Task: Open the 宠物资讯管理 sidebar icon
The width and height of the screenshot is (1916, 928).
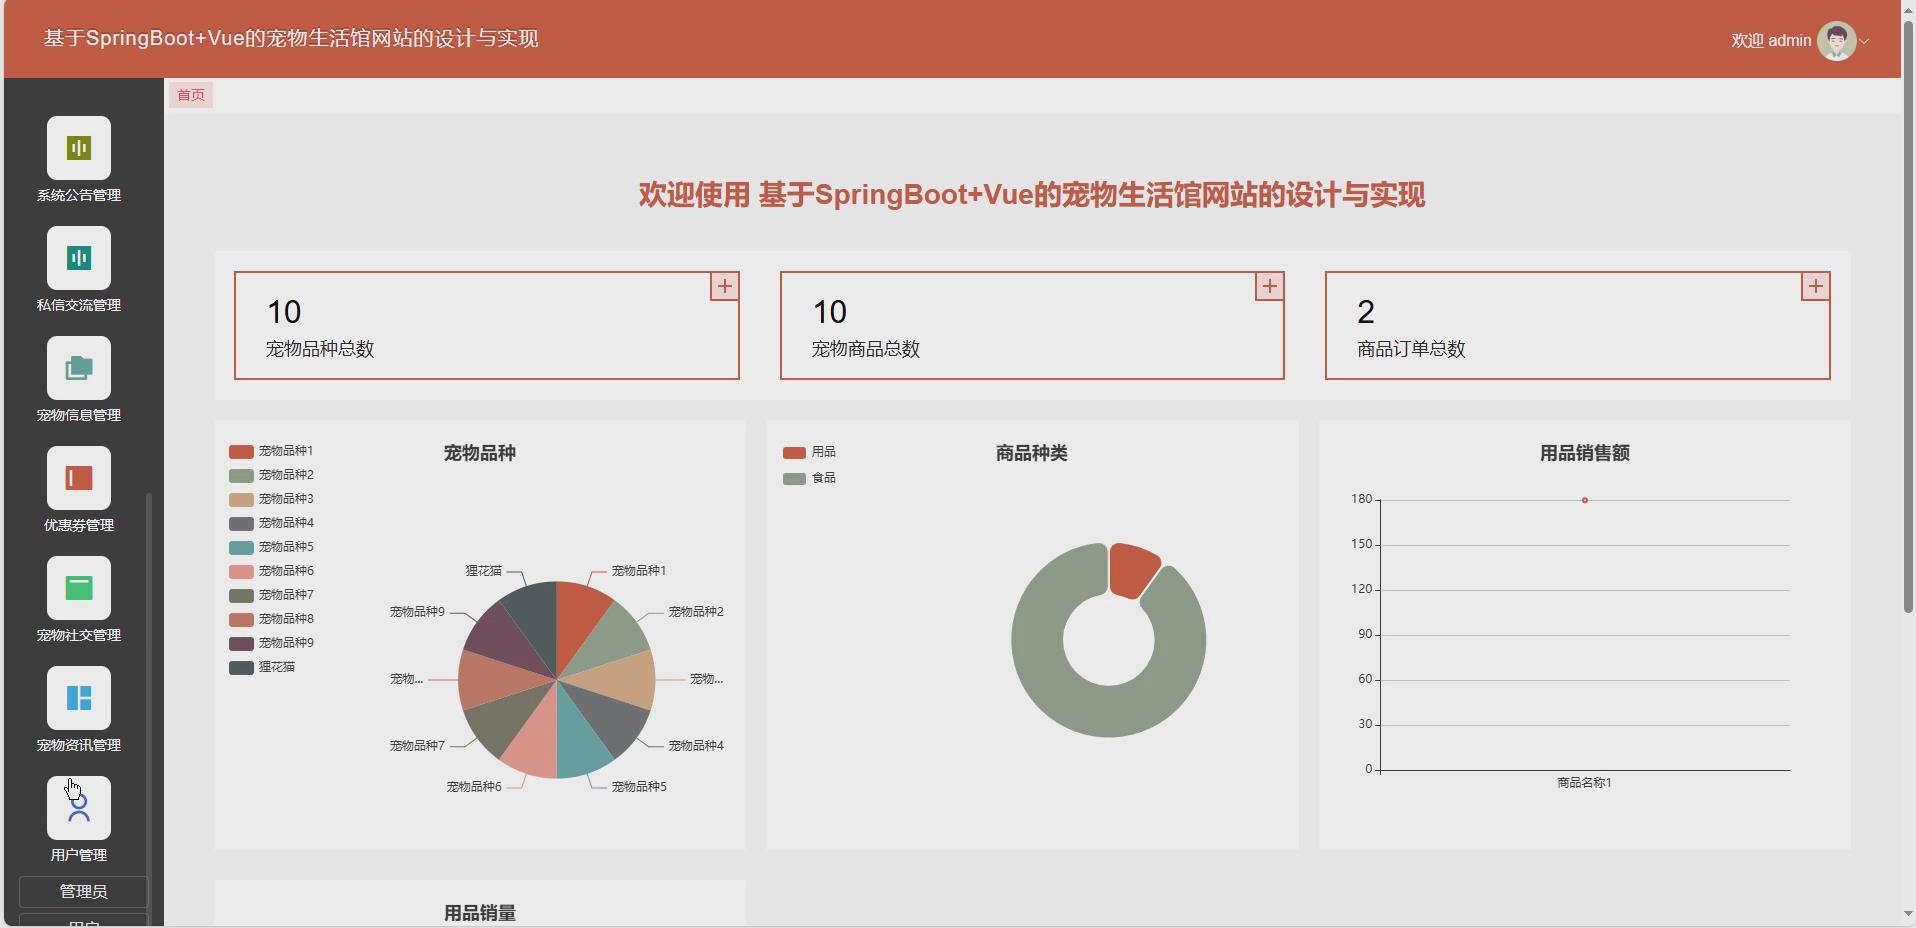Action: point(79,698)
